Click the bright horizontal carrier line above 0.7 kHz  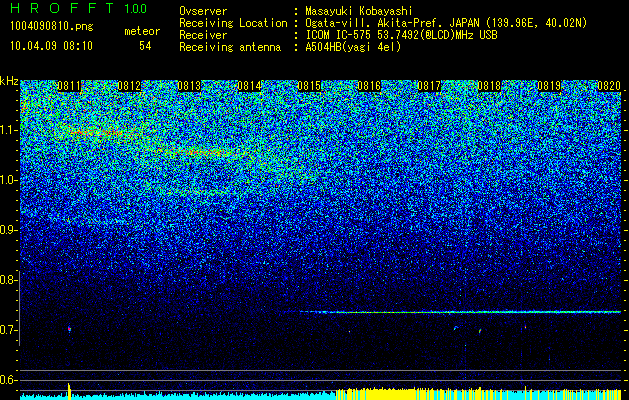(x=460, y=312)
